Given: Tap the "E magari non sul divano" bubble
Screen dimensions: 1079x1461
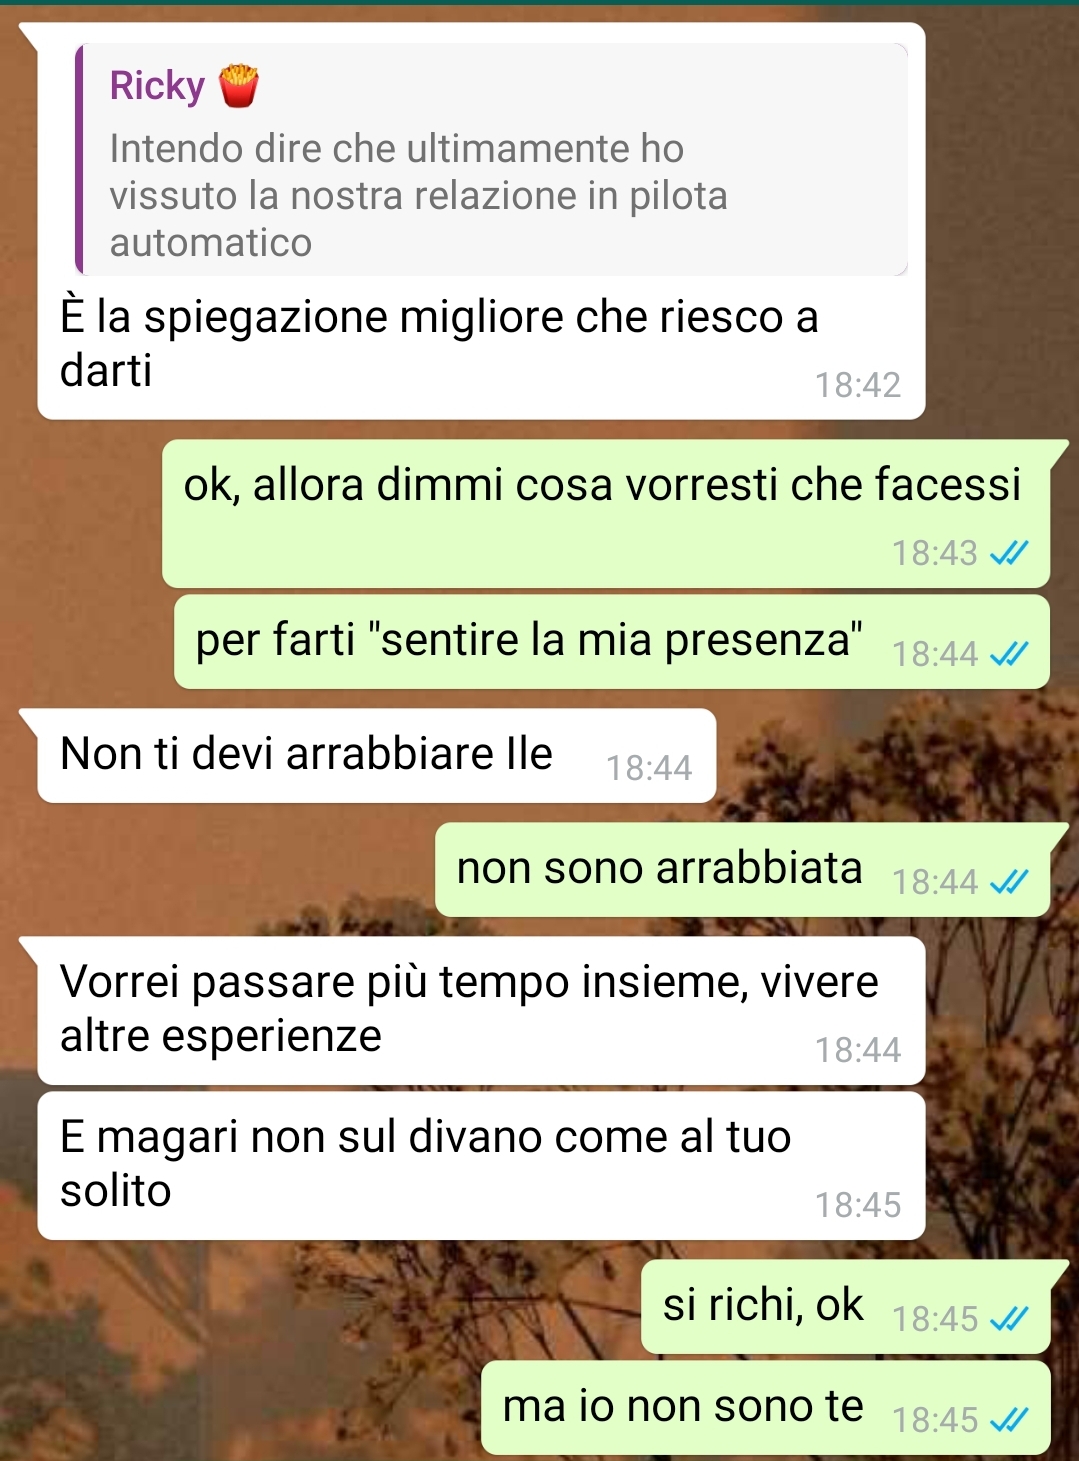Looking at the screenshot, I should pyautogui.click(x=481, y=1166).
